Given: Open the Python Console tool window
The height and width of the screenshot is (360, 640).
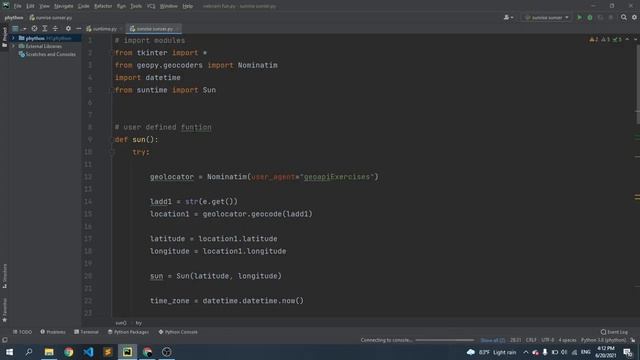Looking at the screenshot, I should coord(178,332).
